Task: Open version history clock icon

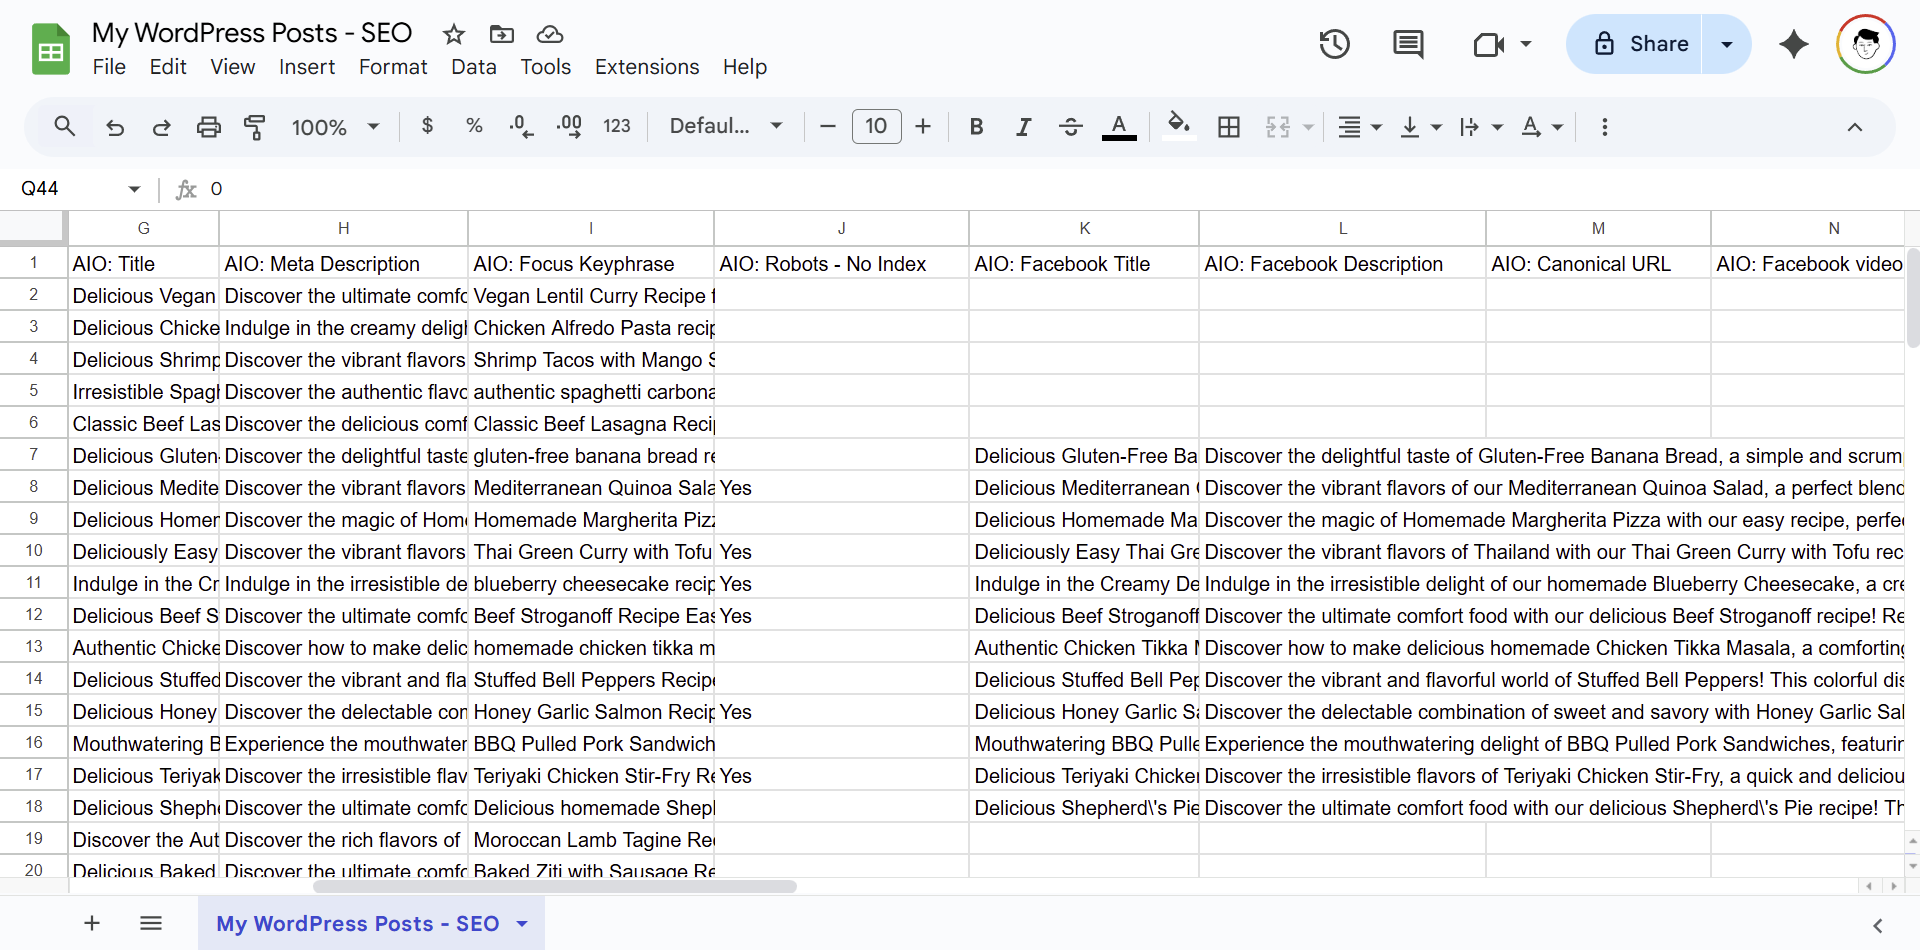Action: 1334,44
